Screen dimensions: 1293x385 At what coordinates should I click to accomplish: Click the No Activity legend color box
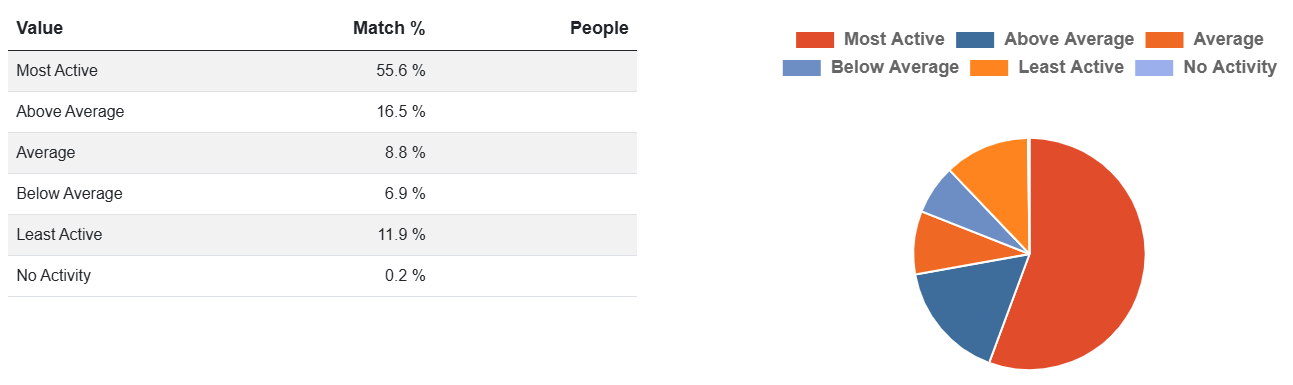tap(1155, 68)
